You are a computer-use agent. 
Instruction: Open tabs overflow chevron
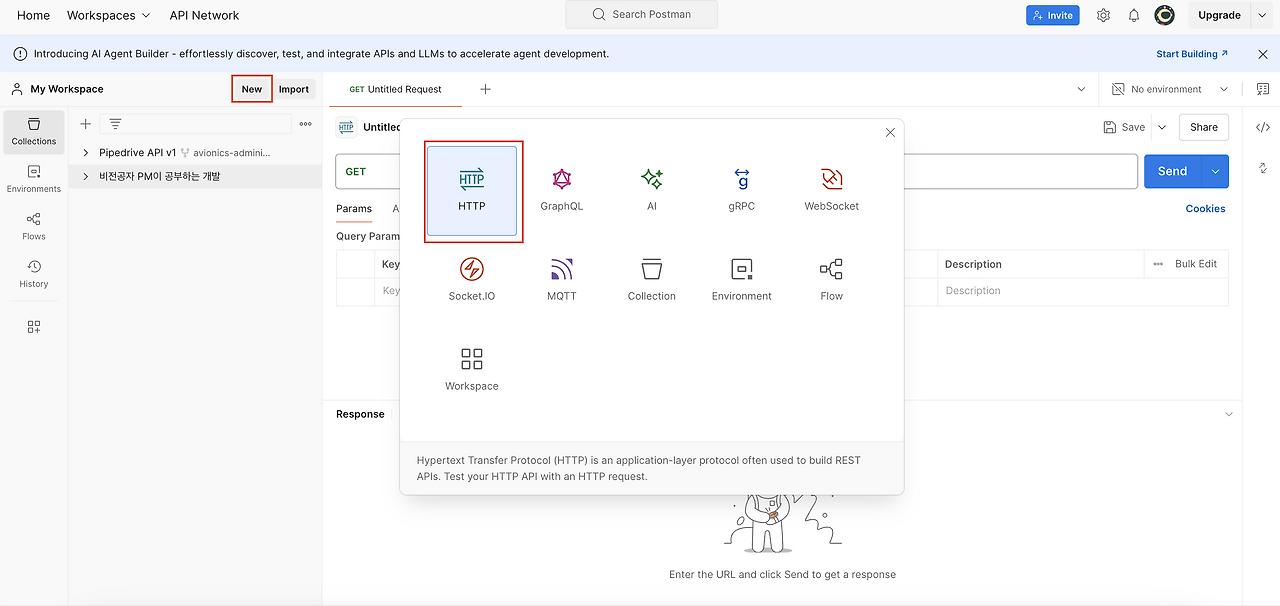point(1081,89)
